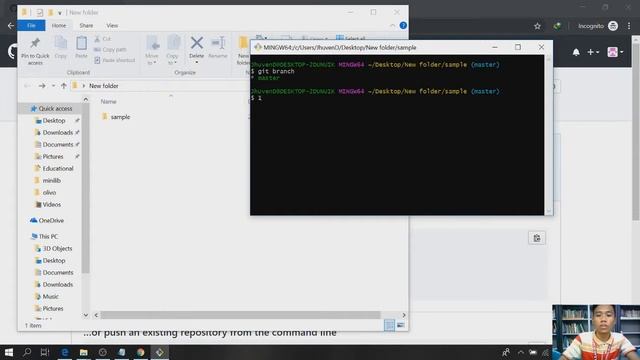The height and width of the screenshot is (360, 640).
Task: Bookmark this page with the star icon
Action: coord(537,26)
